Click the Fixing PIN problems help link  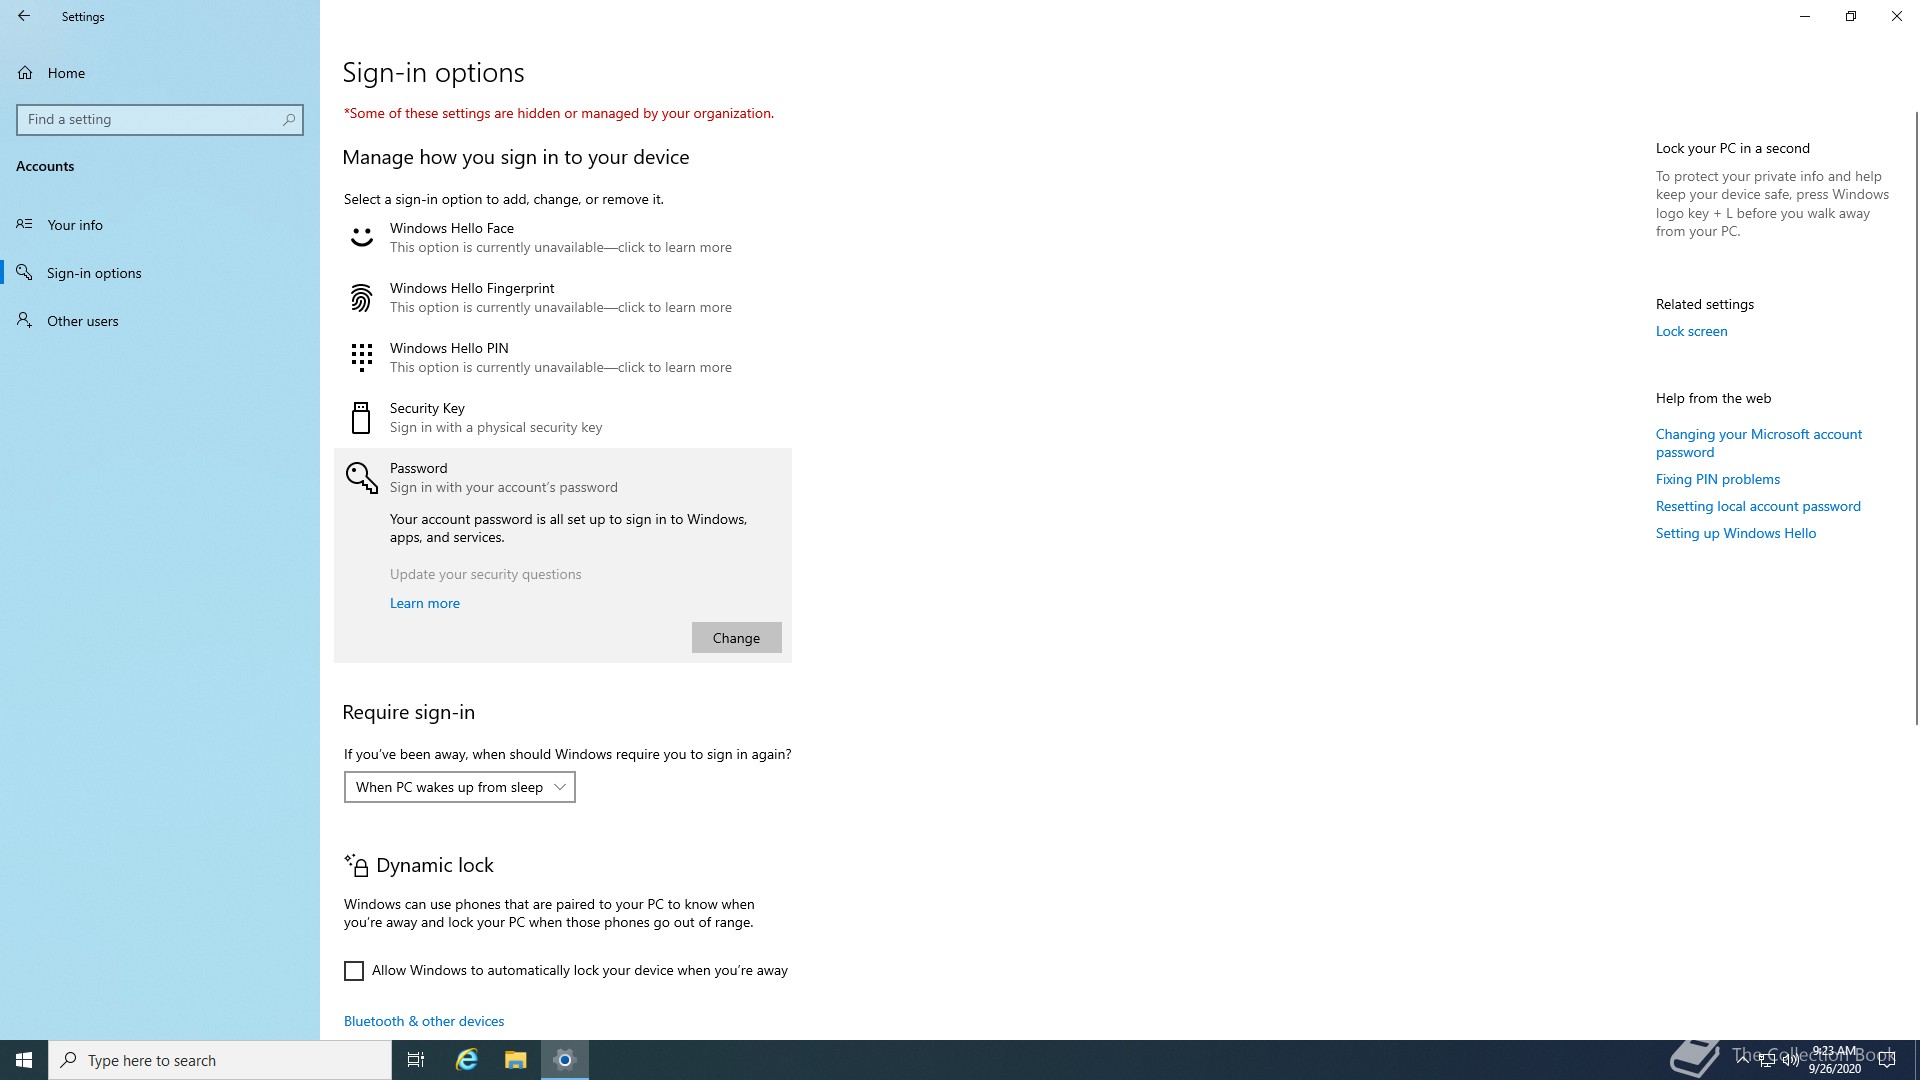[1717, 479]
